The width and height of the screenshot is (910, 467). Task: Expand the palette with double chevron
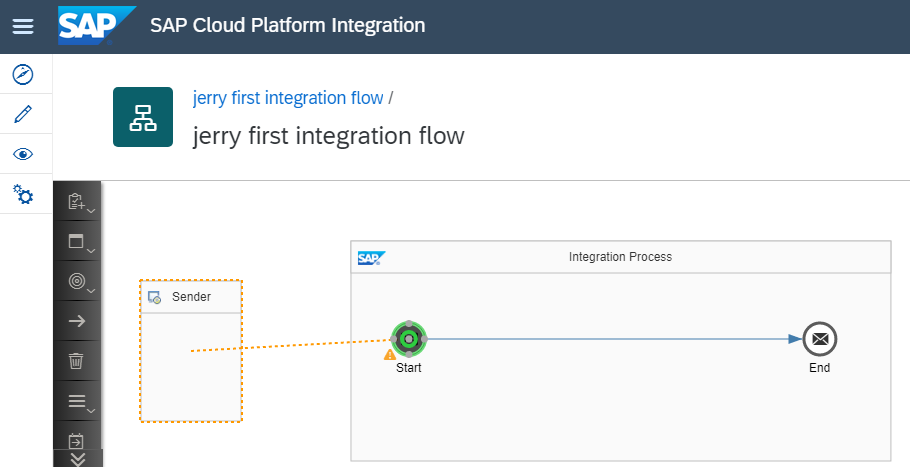(x=78, y=459)
